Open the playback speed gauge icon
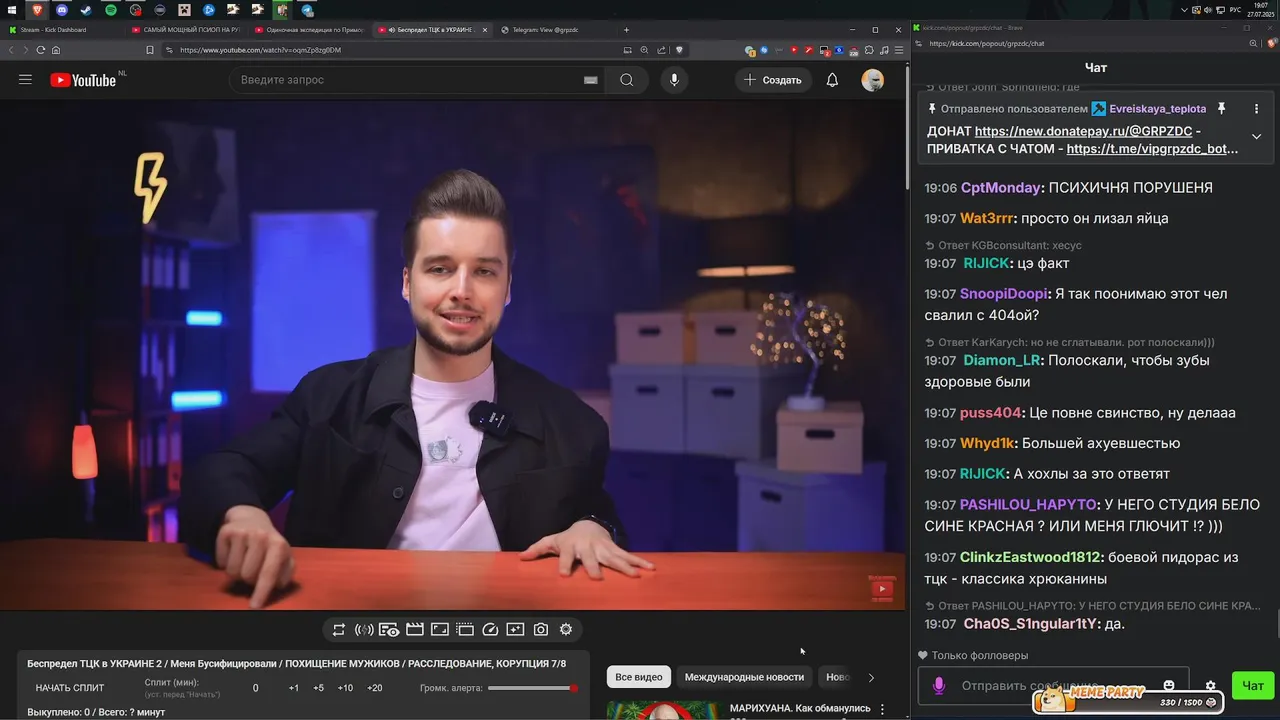 pyautogui.click(x=490, y=629)
